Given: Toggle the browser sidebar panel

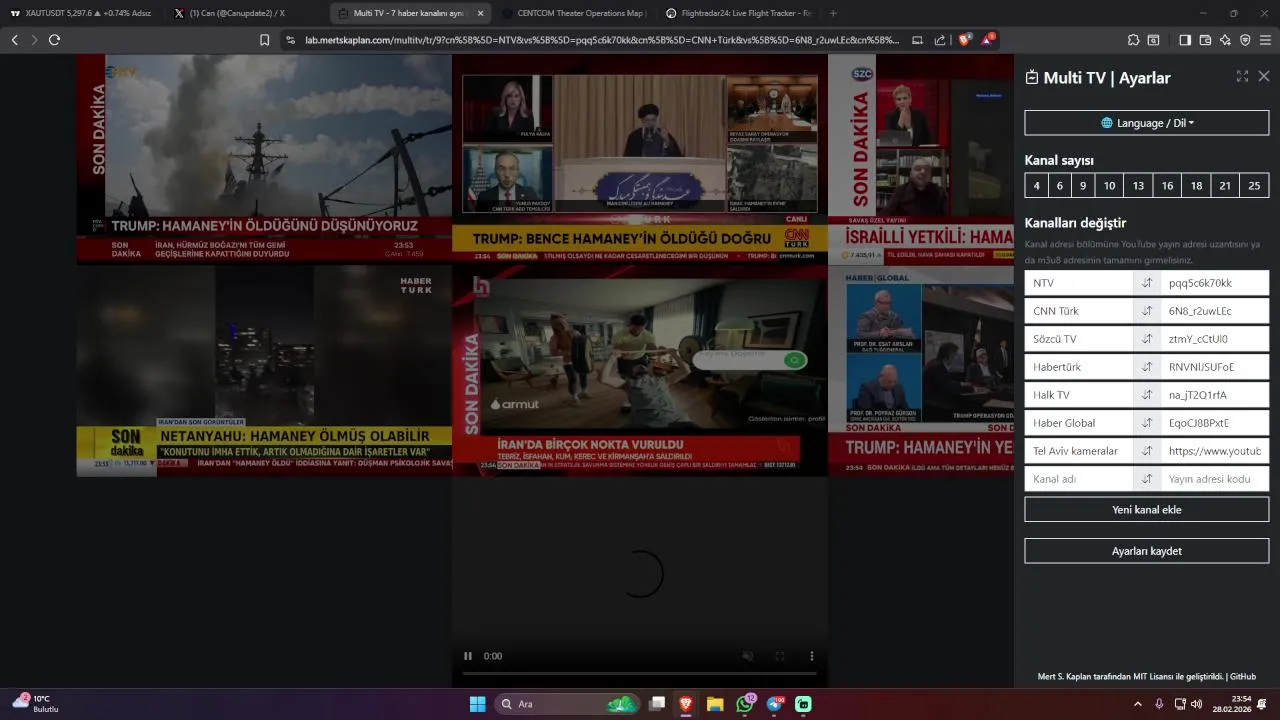Looking at the screenshot, I should click(x=1185, y=40).
